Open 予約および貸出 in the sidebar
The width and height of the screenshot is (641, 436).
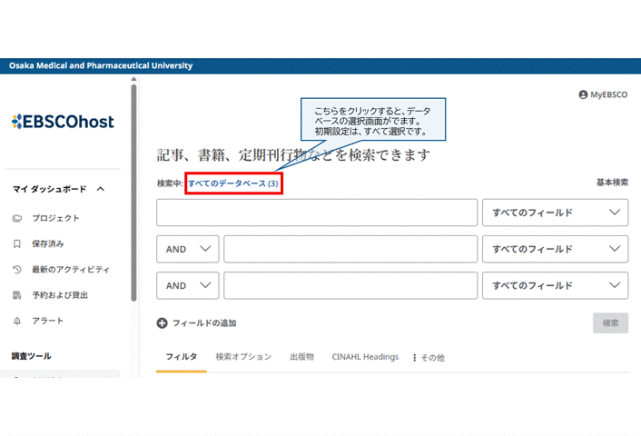[x=60, y=295]
